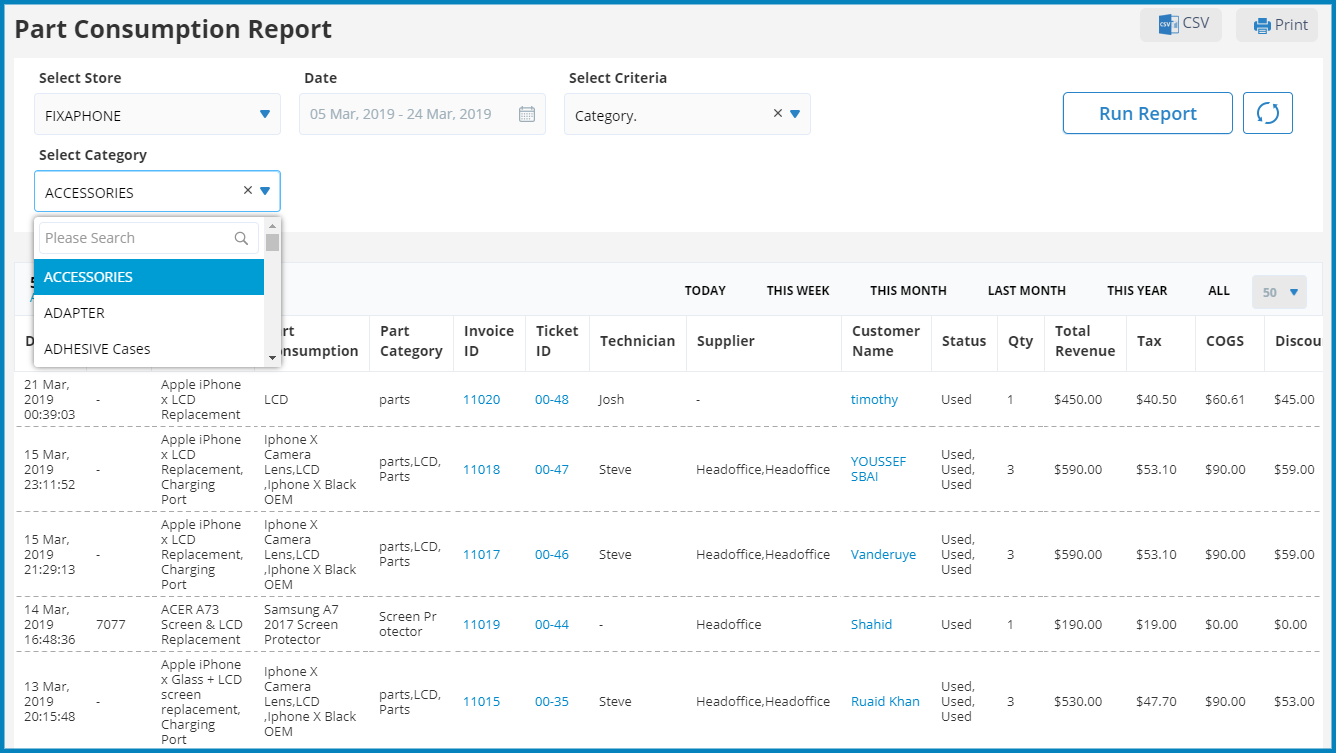
Task: Open ticket 00-44
Action: [552, 624]
